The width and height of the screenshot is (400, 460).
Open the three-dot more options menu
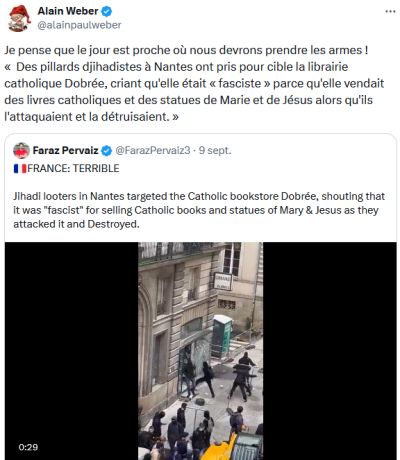coord(390,11)
